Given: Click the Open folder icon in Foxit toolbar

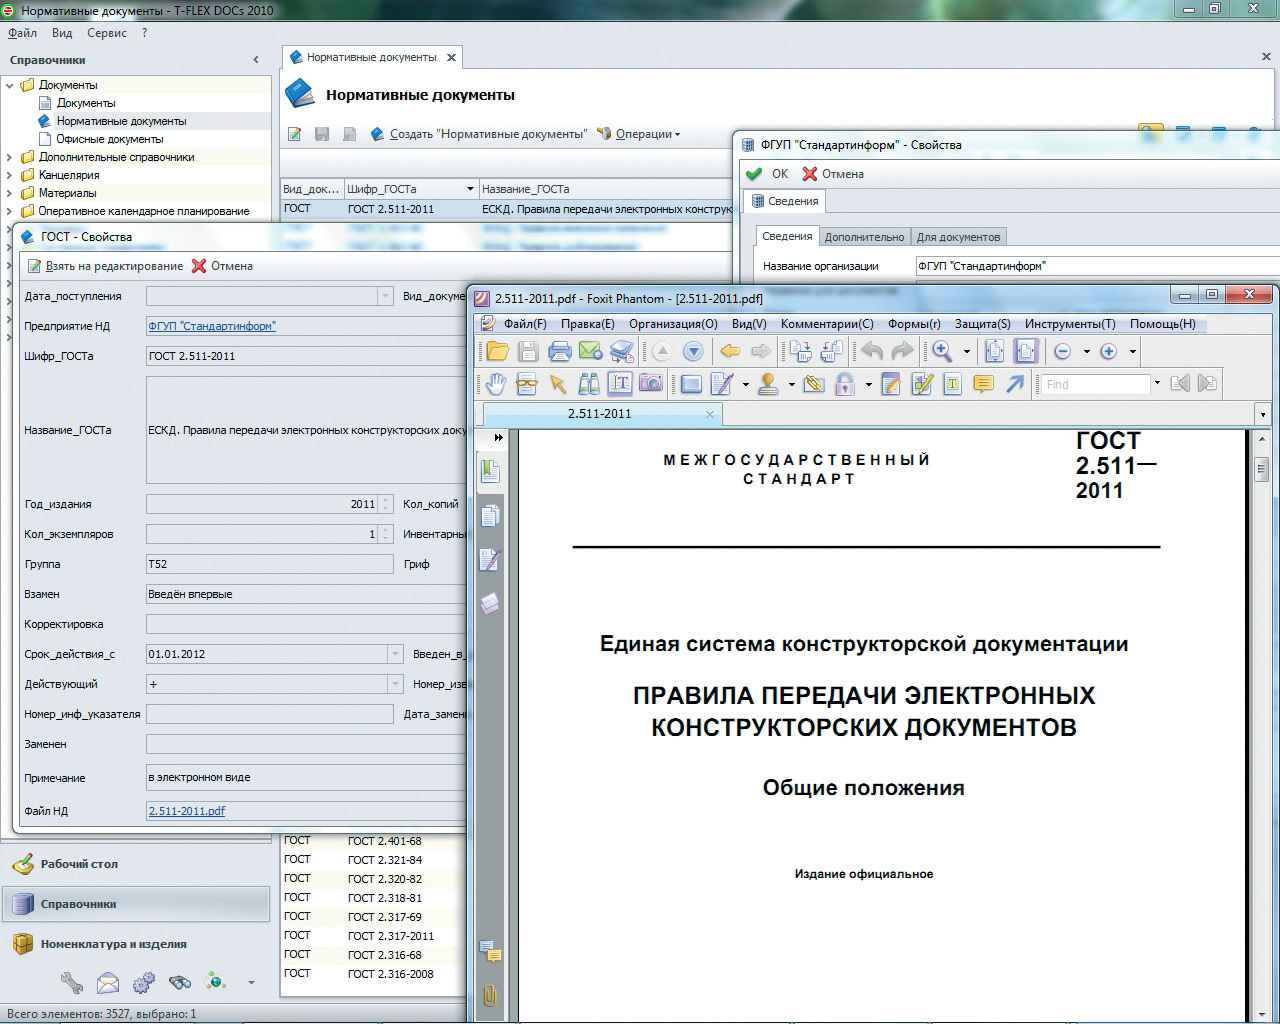Looking at the screenshot, I should [x=497, y=351].
